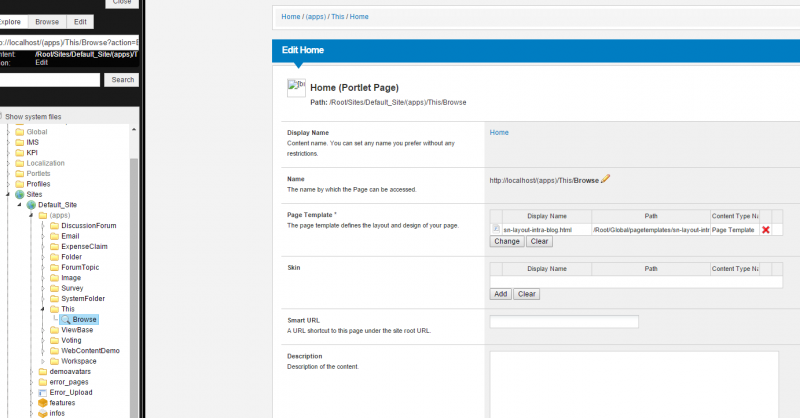Click the KPI folder icon
800x418 pixels.
click(20, 153)
